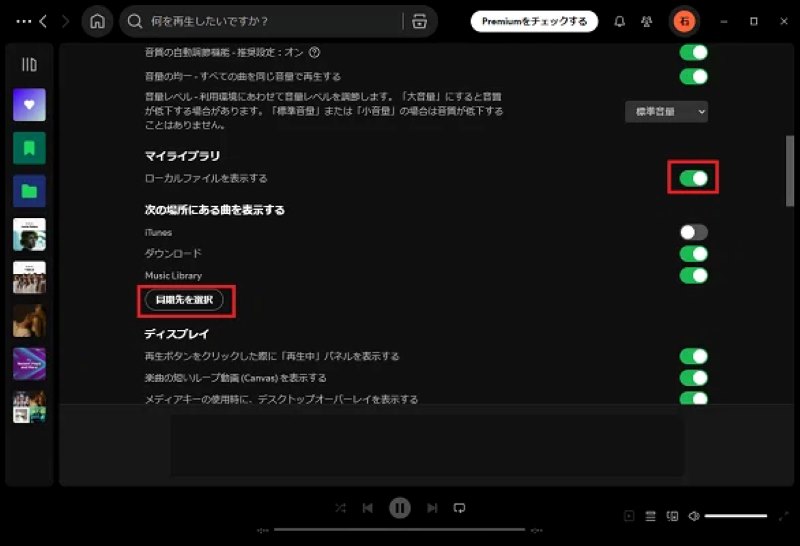Toggle the Music Library source switch

693,276
